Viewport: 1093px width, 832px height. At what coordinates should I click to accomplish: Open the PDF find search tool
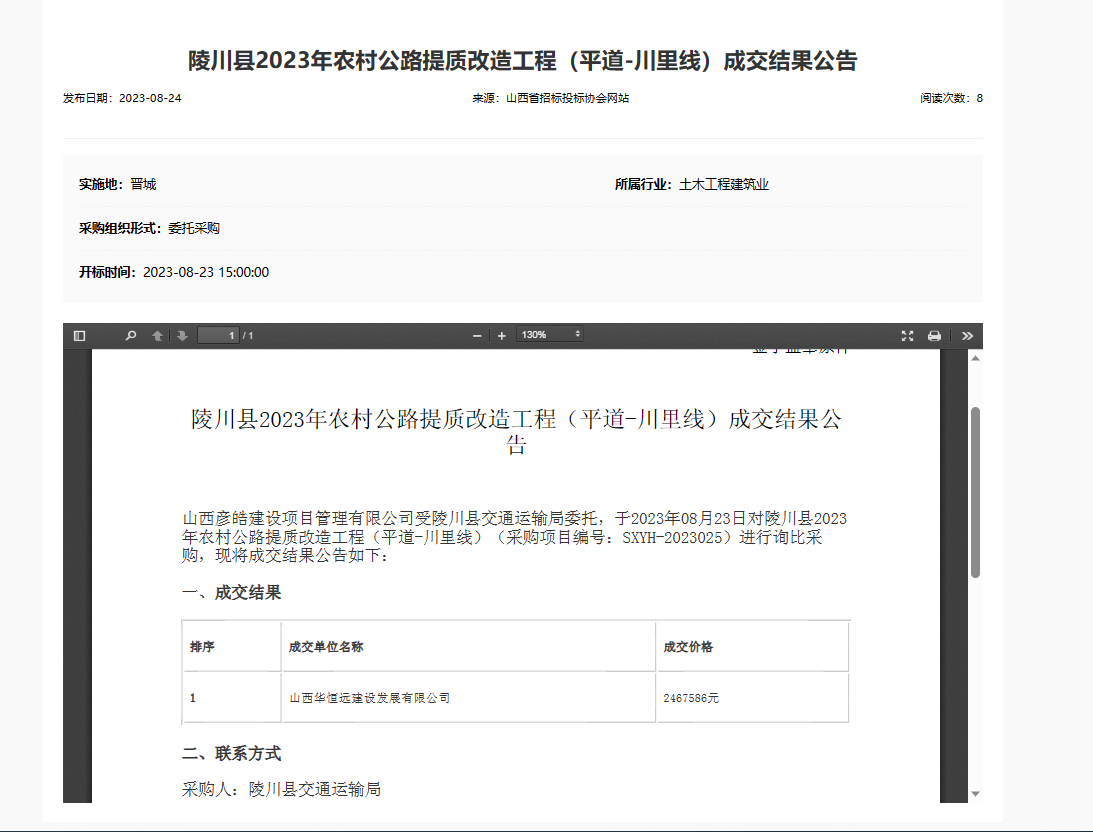[x=130, y=336]
